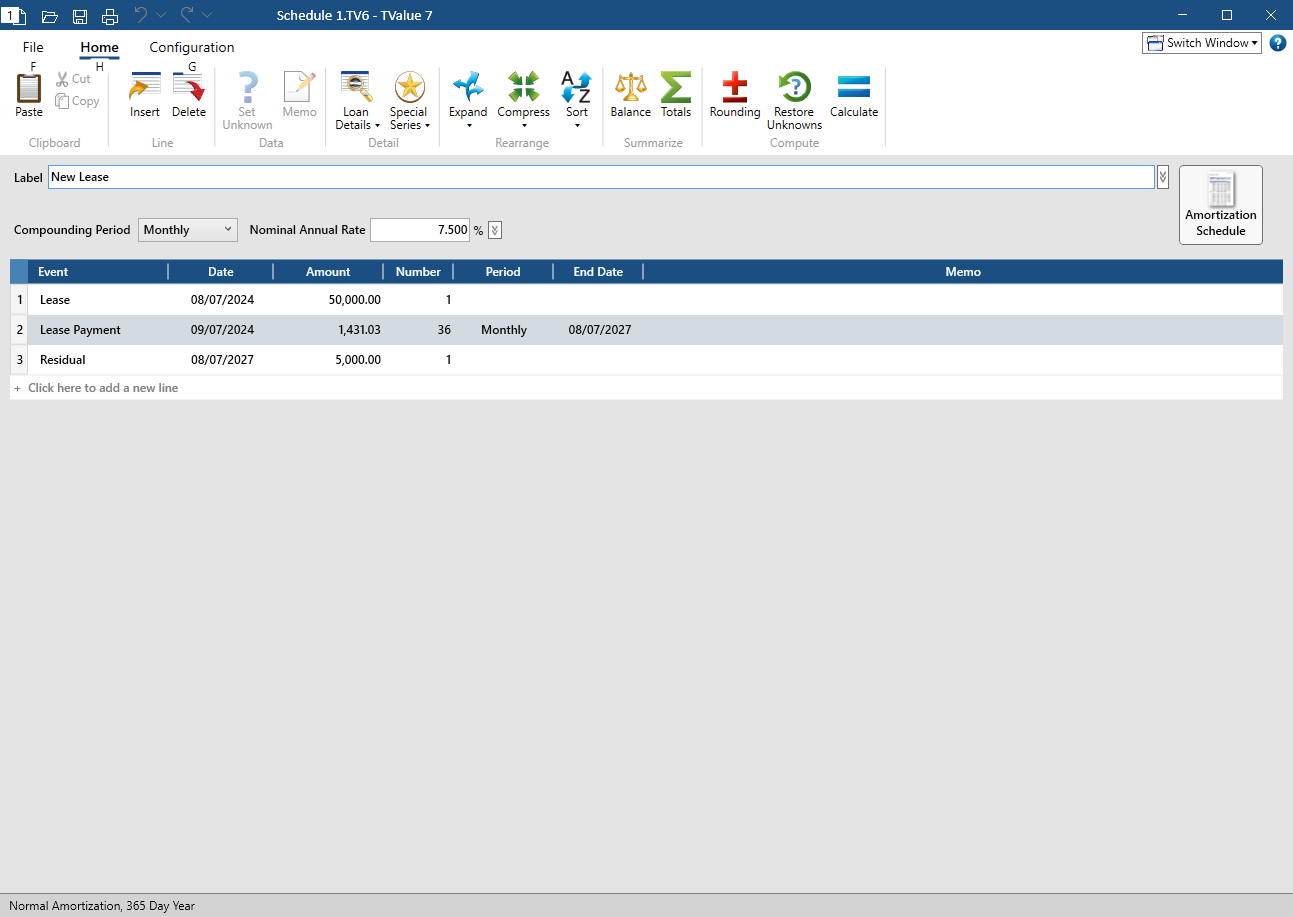The width and height of the screenshot is (1293, 917).
Task: Click the Calculate button
Action: coord(854,95)
